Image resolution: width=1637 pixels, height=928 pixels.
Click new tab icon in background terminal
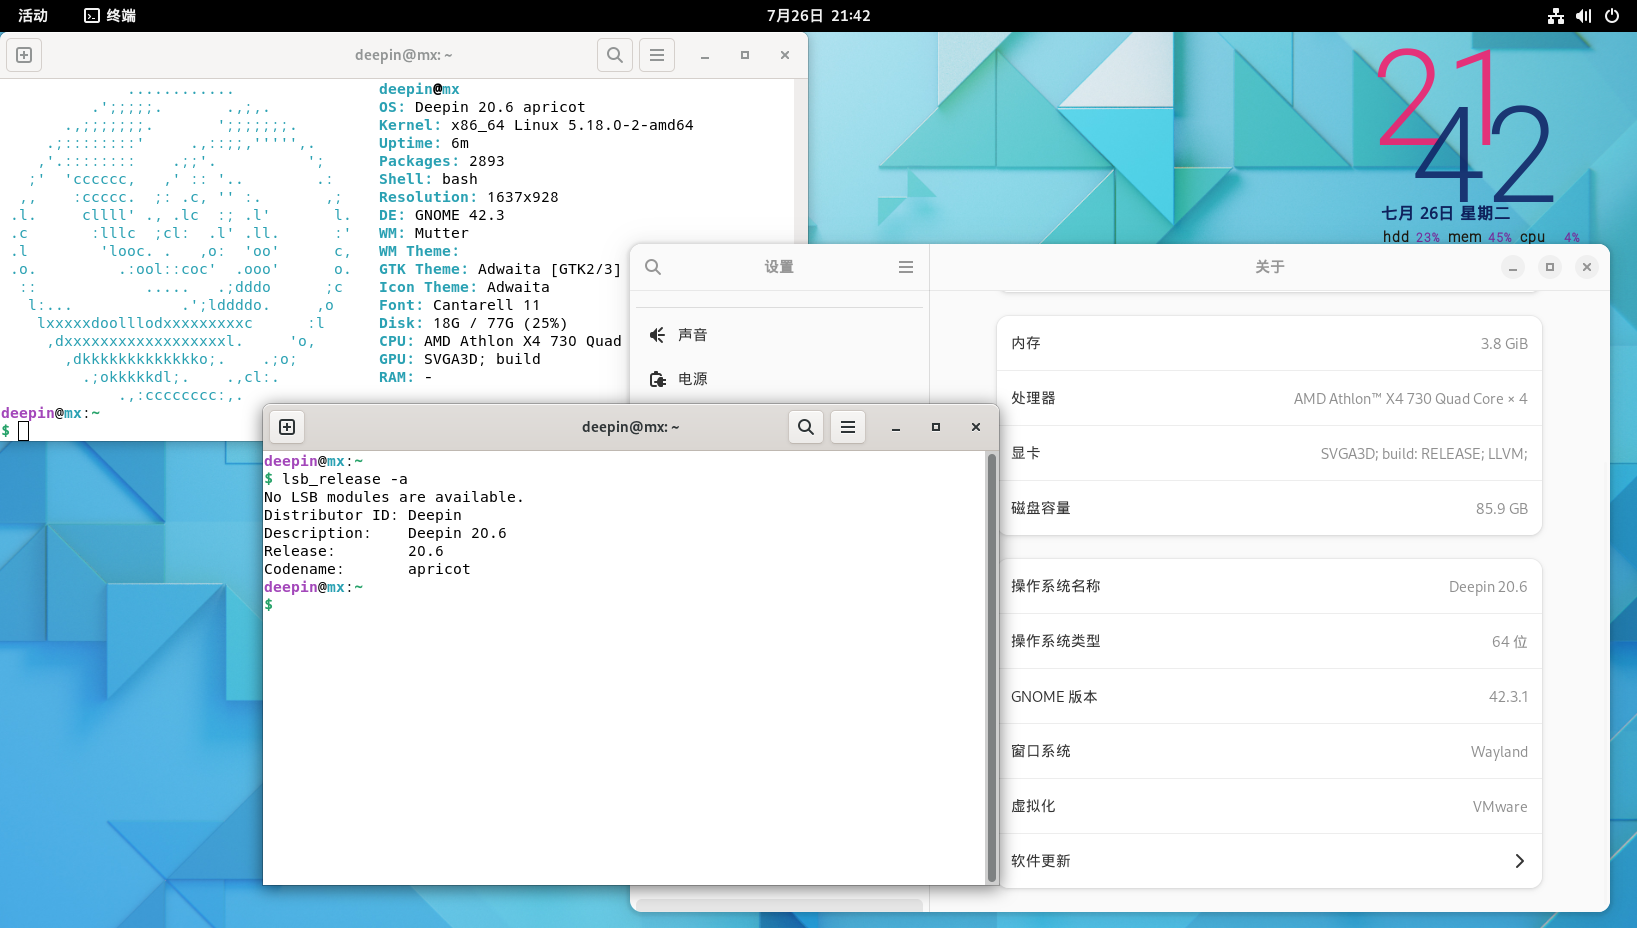pyautogui.click(x=24, y=55)
